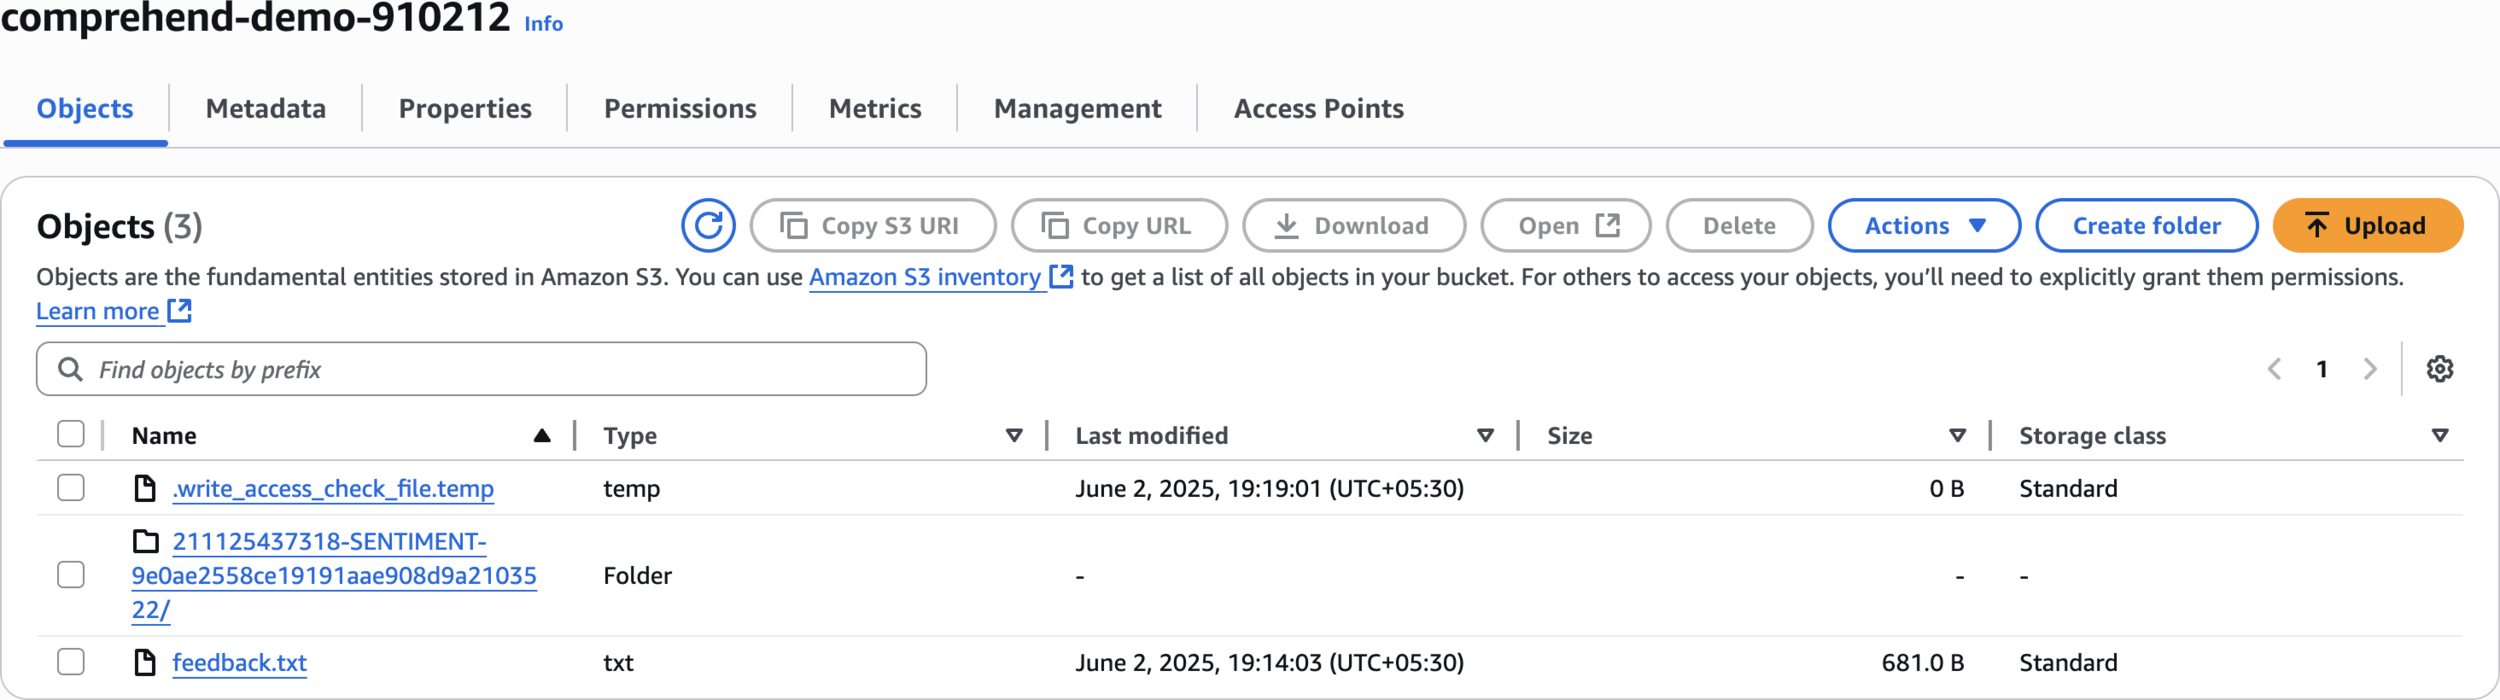Open the Actions dropdown
Image resolution: width=2500 pixels, height=700 pixels.
[x=1924, y=225]
